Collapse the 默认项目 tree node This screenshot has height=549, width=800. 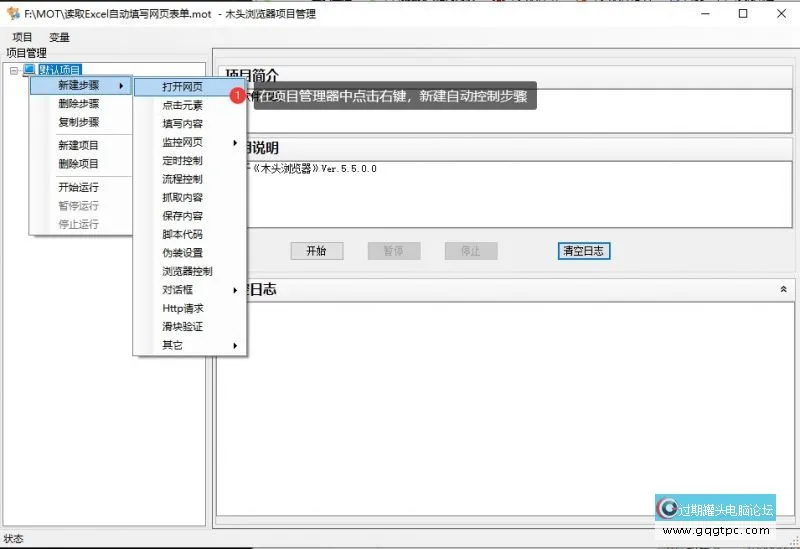tap(14, 70)
